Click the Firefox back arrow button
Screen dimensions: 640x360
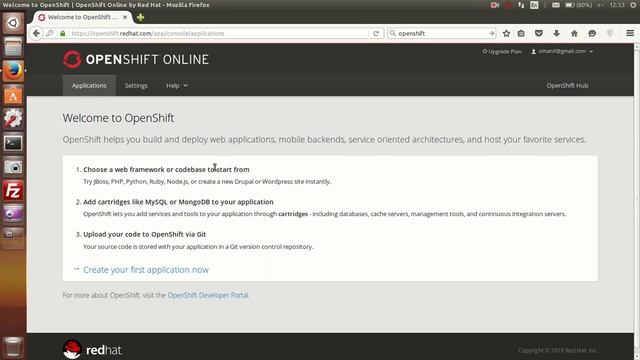coord(36,33)
